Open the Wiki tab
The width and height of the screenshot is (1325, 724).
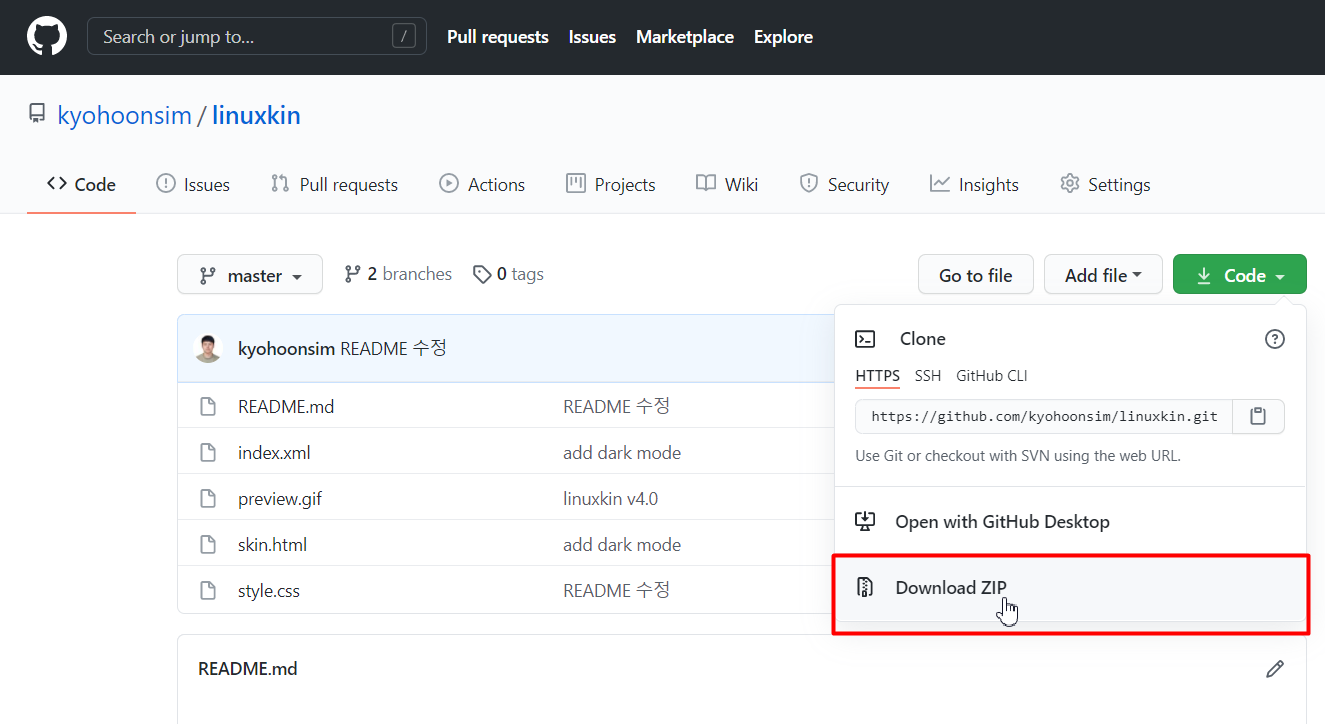727,185
